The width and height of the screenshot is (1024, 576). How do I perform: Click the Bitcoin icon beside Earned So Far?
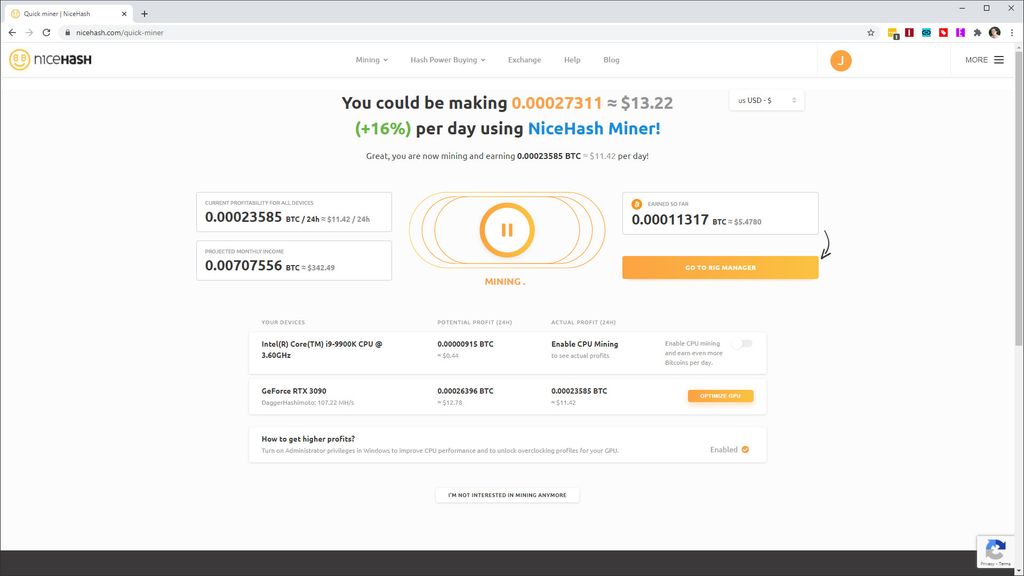pos(637,203)
